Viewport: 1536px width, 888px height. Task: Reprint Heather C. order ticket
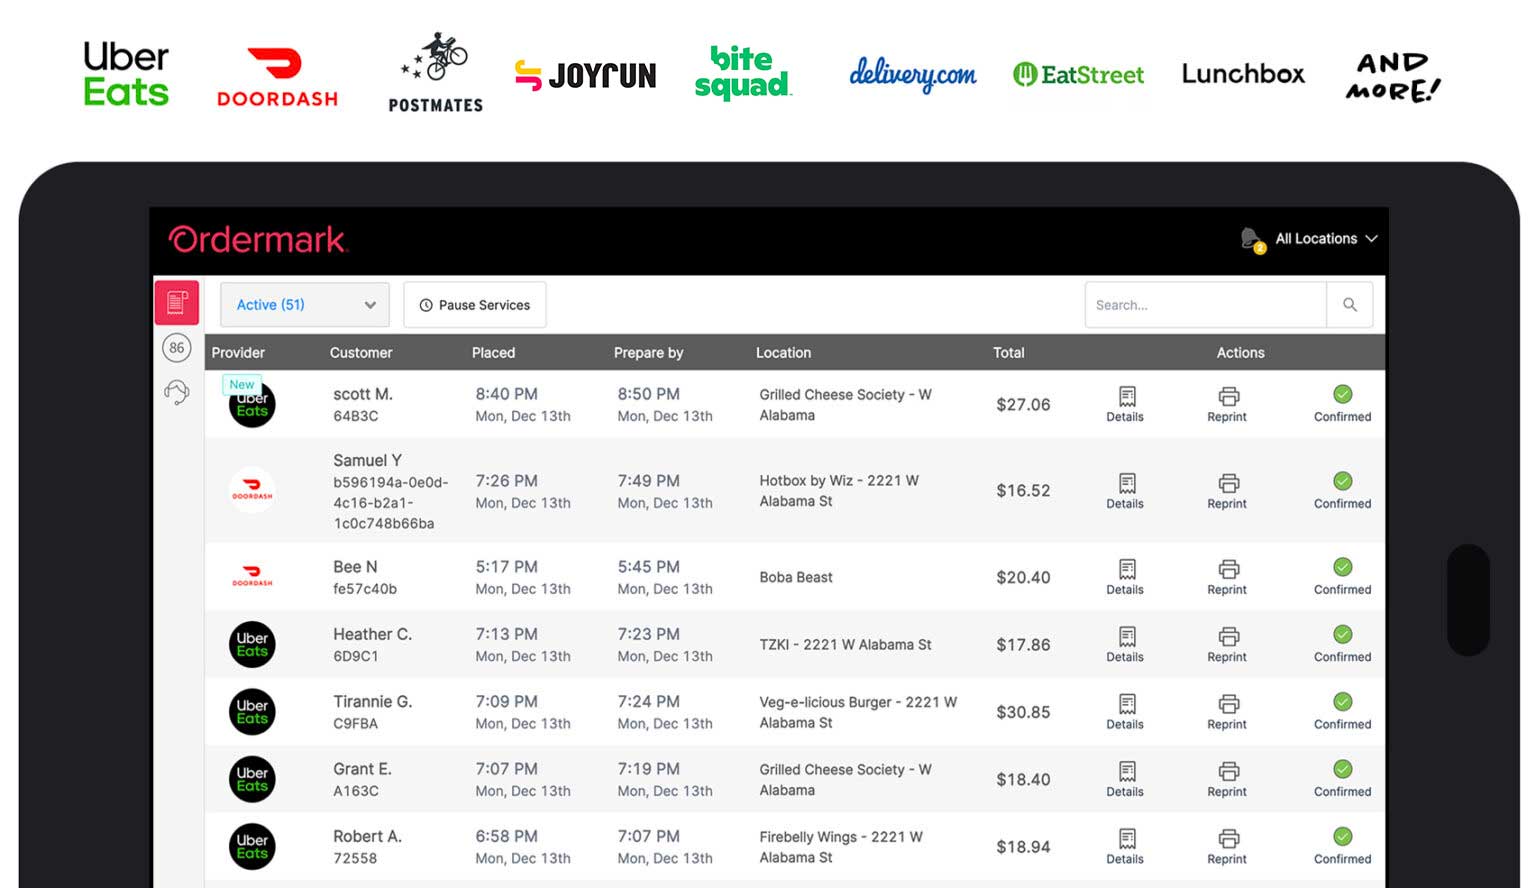click(x=1228, y=644)
